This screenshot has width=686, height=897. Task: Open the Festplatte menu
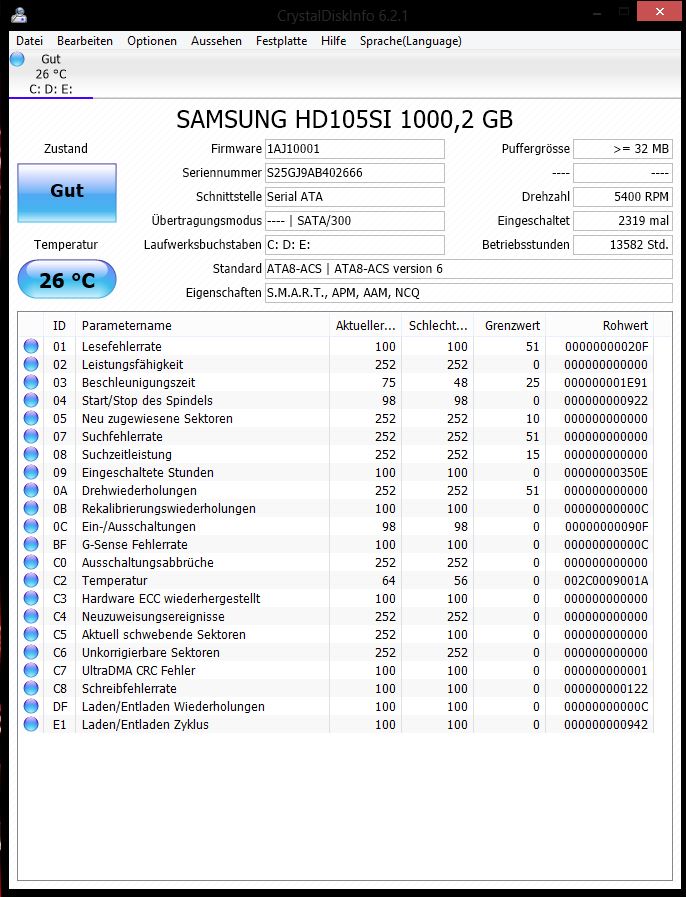(x=281, y=41)
